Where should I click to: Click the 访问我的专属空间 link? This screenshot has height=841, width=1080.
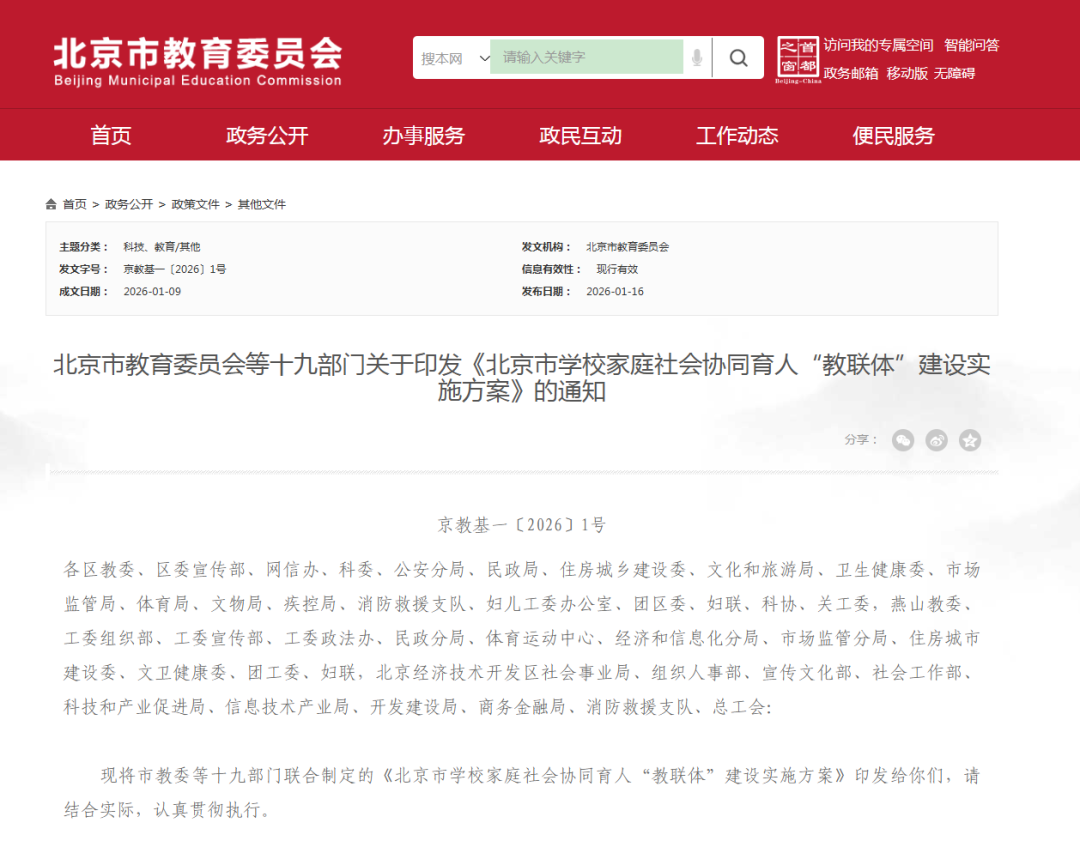(878, 45)
